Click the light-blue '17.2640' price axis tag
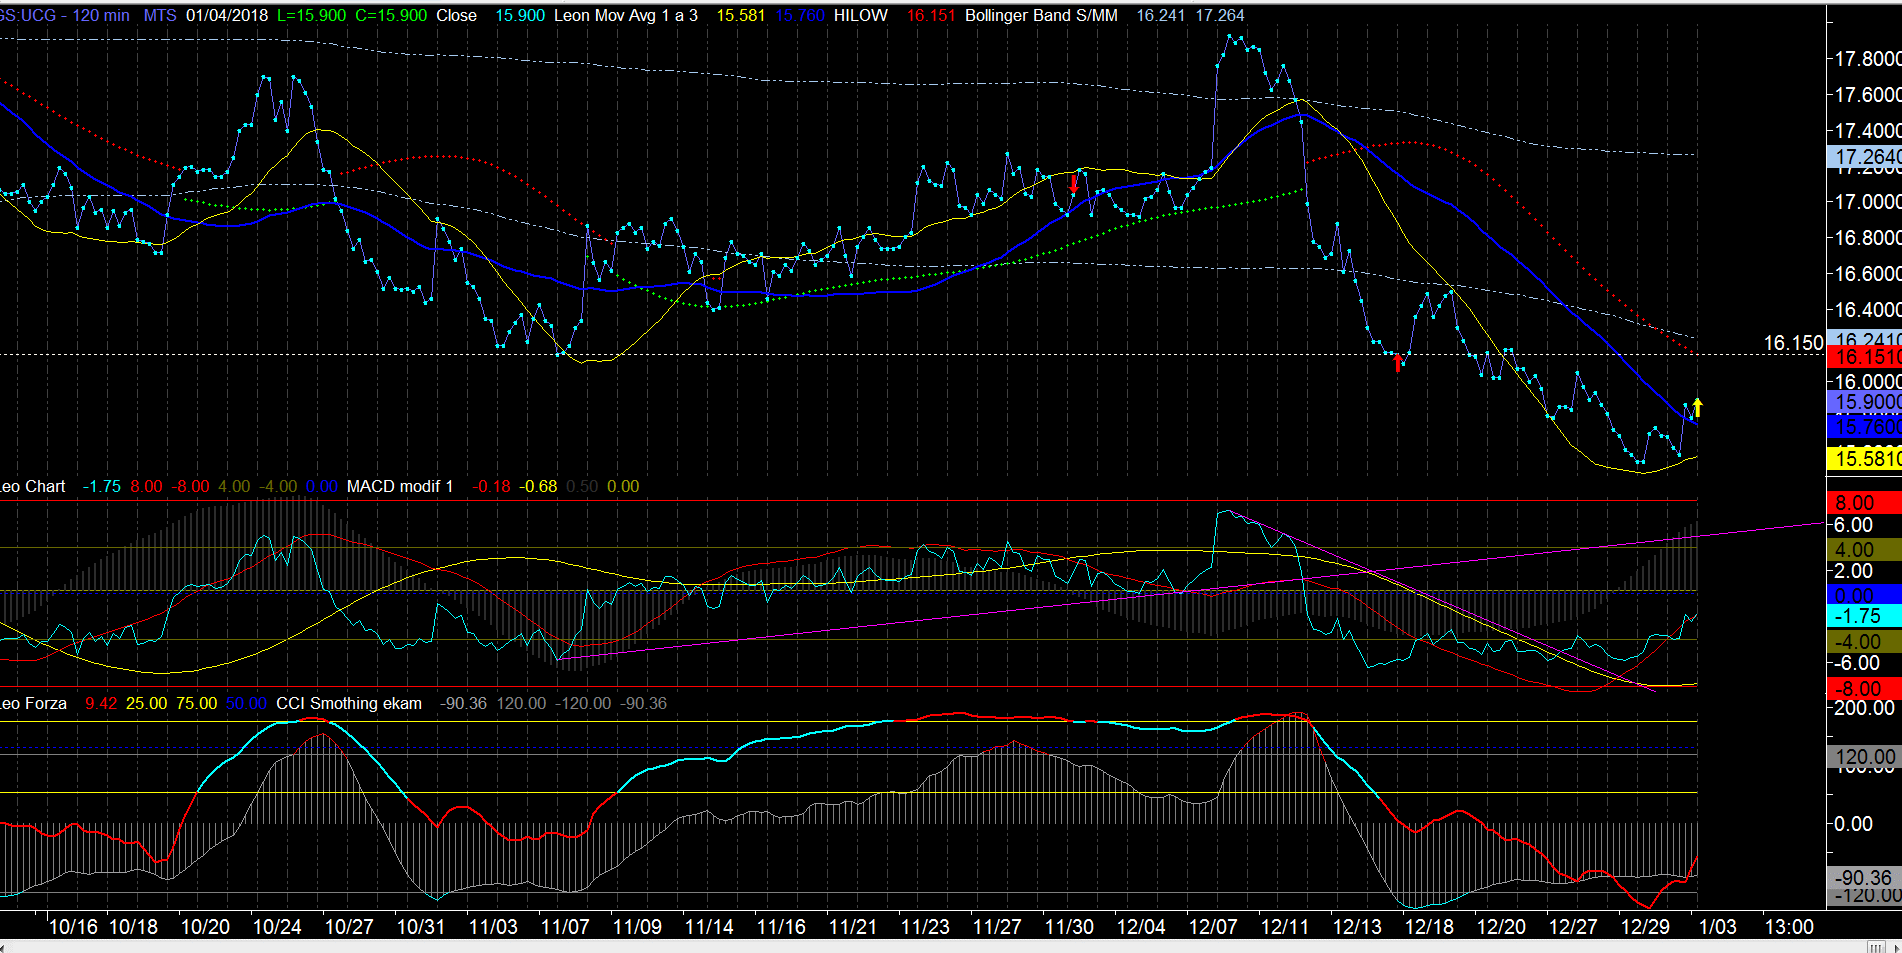 click(1864, 157)
